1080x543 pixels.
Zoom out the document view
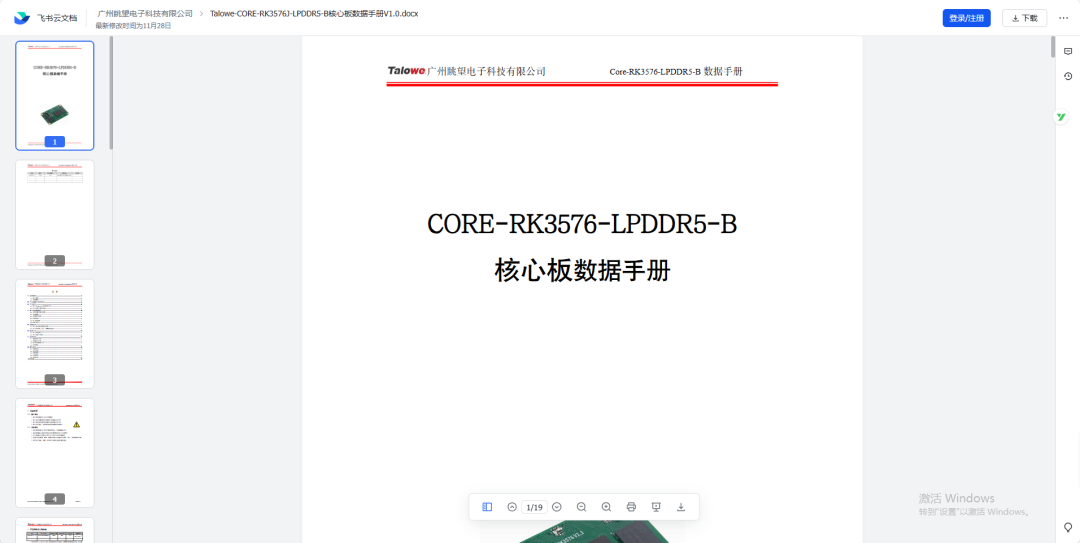coord(581,507)
